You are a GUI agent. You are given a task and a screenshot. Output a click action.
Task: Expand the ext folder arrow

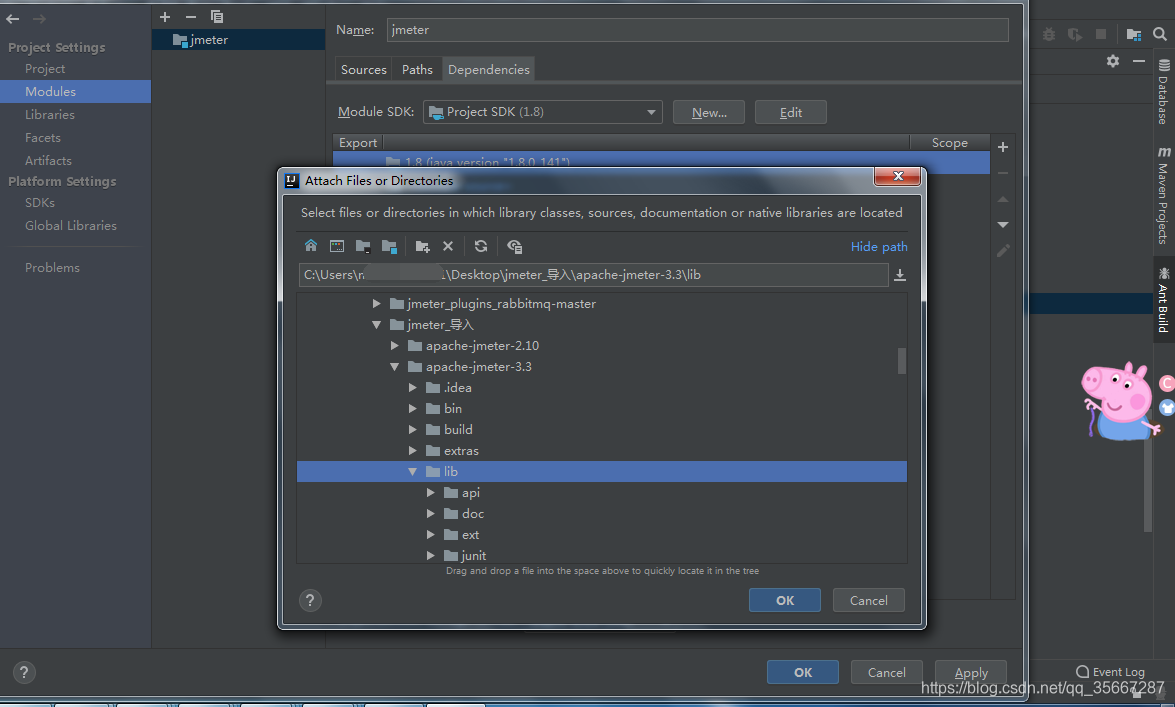431,535
